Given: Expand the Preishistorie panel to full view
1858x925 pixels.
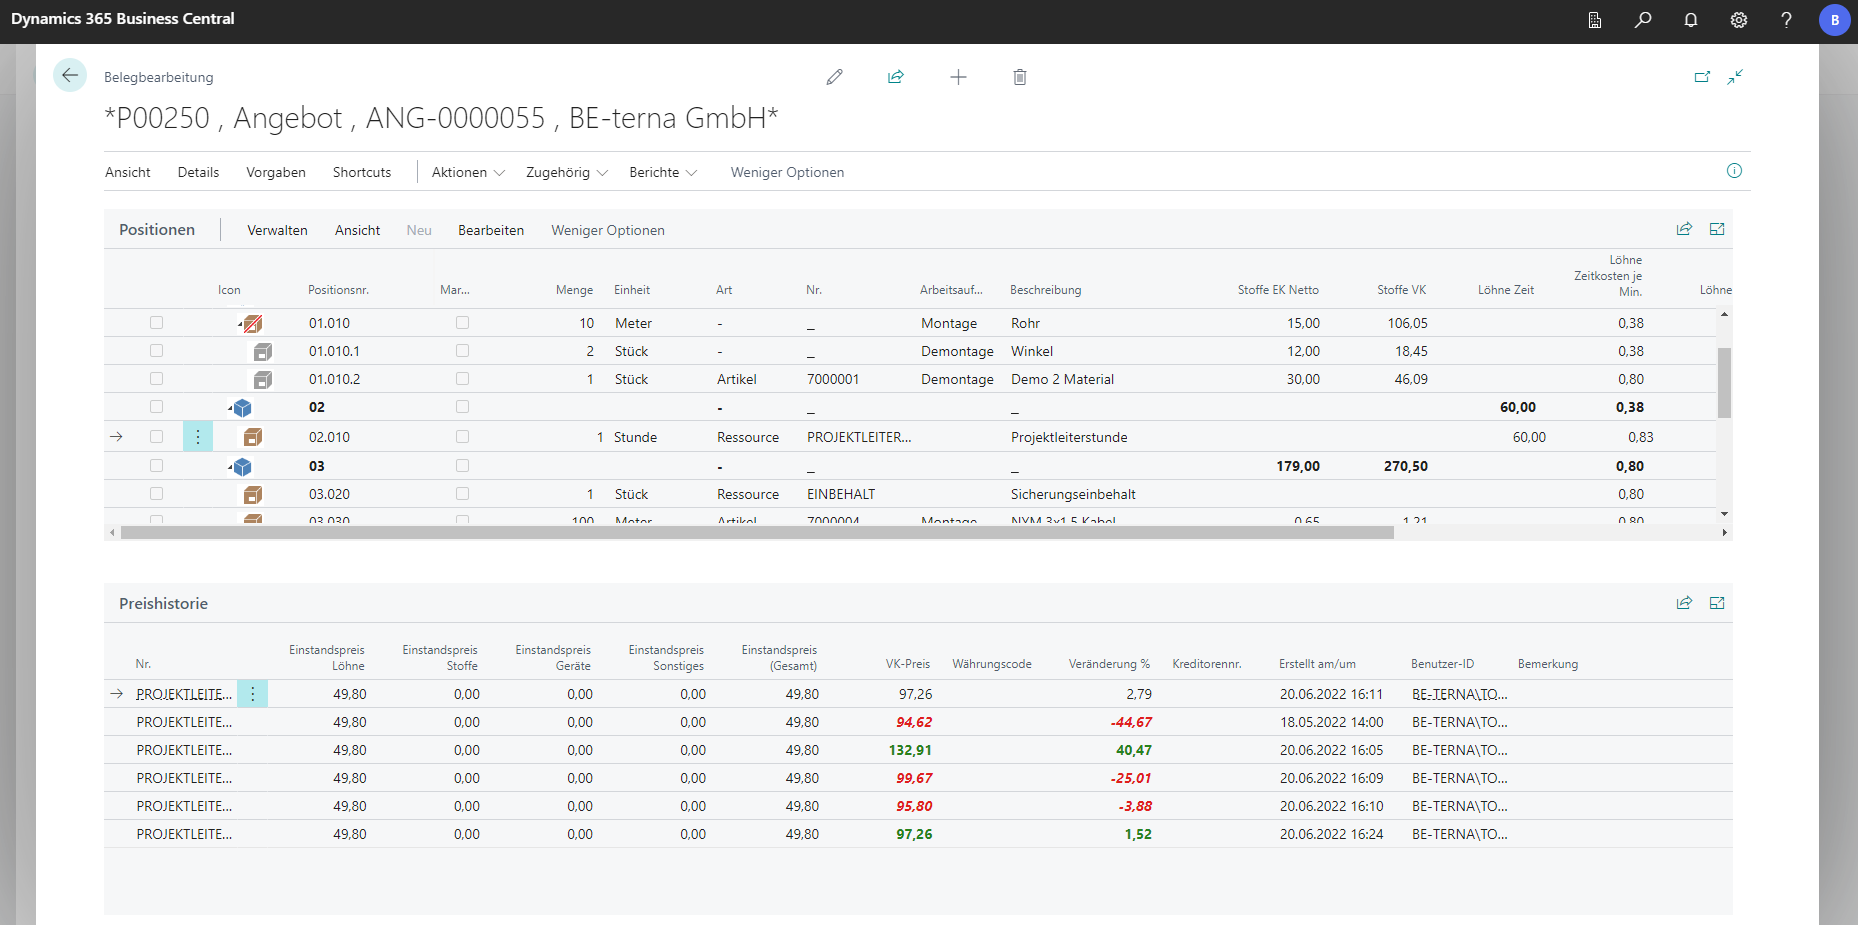Looking at the screenshot, I should [1717, 603].
